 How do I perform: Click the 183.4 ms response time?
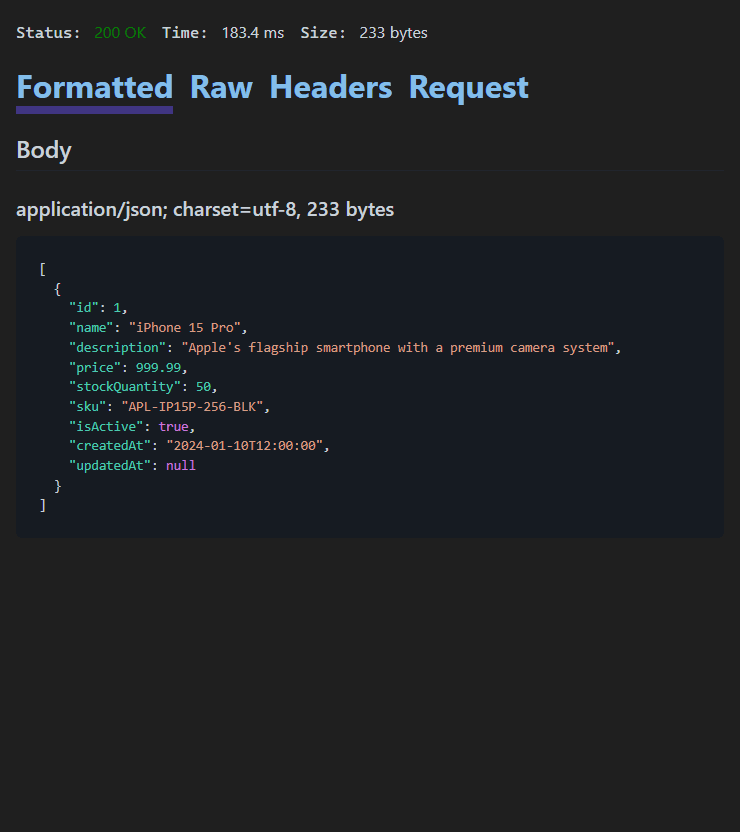pyautogui.click(x=252, y=33)
